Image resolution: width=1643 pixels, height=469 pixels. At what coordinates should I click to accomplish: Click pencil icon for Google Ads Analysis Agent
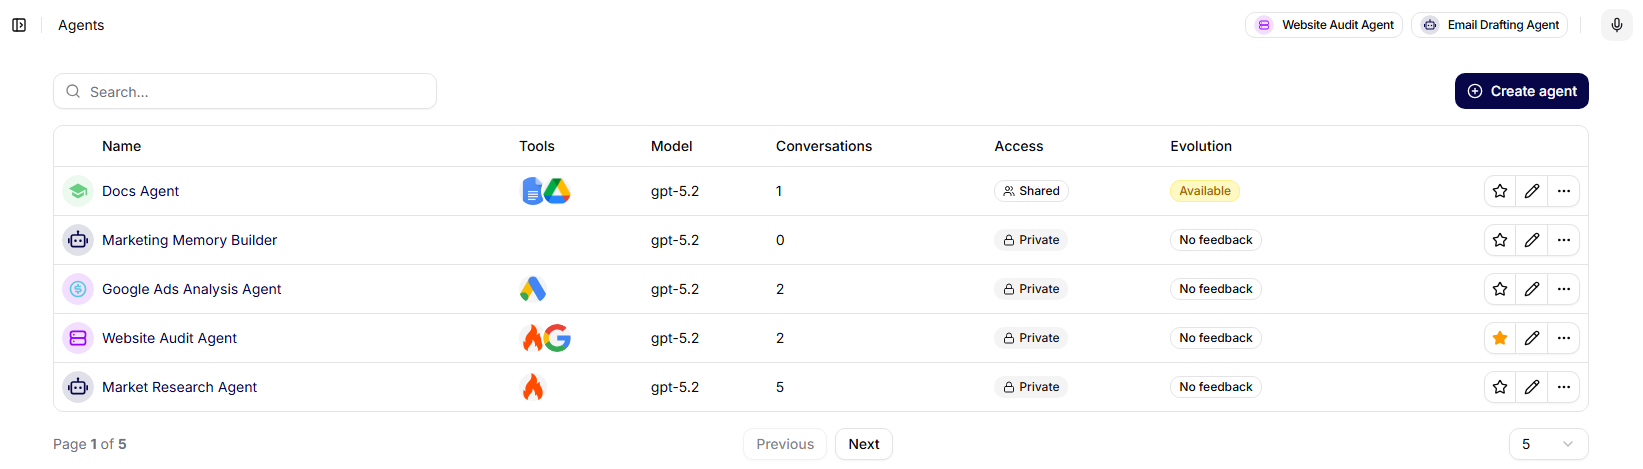1532,289
